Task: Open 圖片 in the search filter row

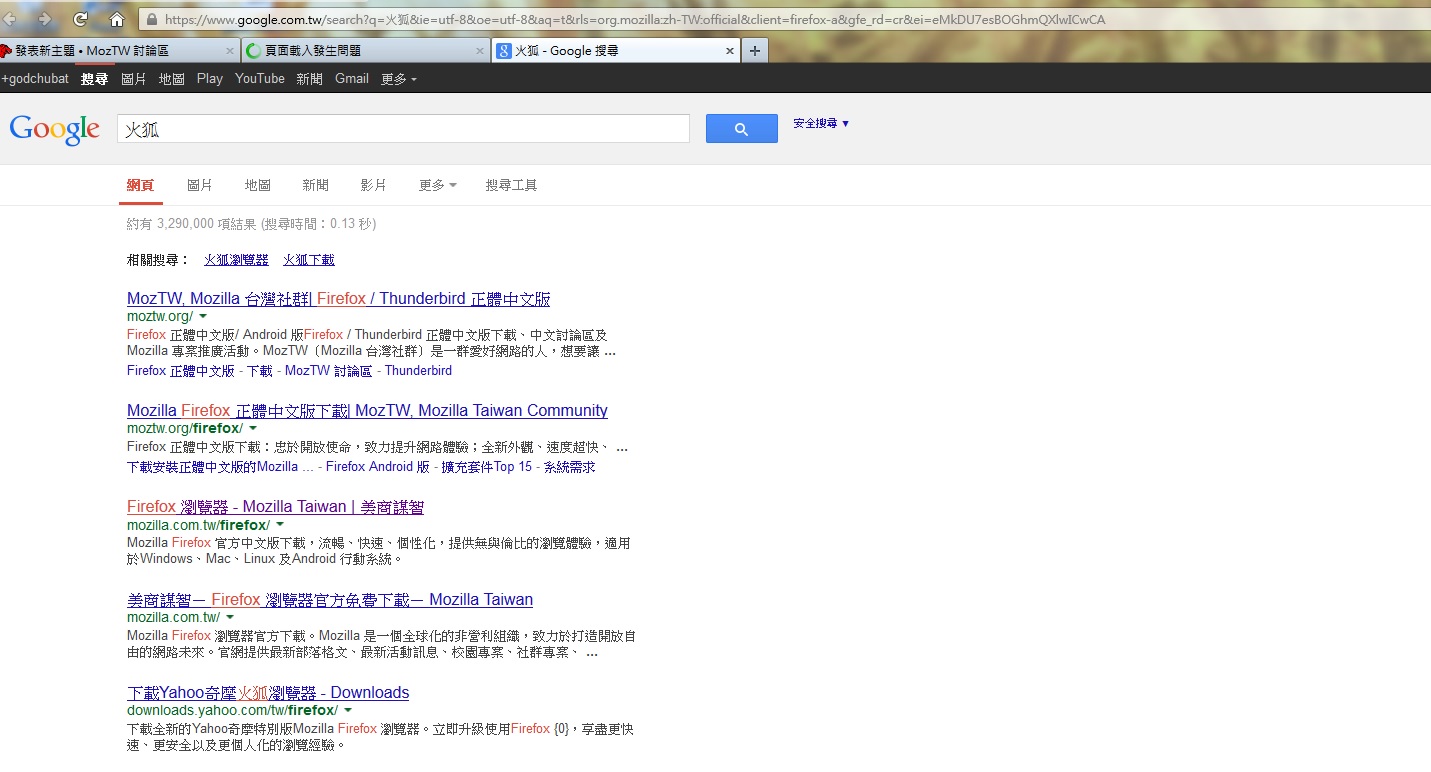Action: click(x=200, y=185)
